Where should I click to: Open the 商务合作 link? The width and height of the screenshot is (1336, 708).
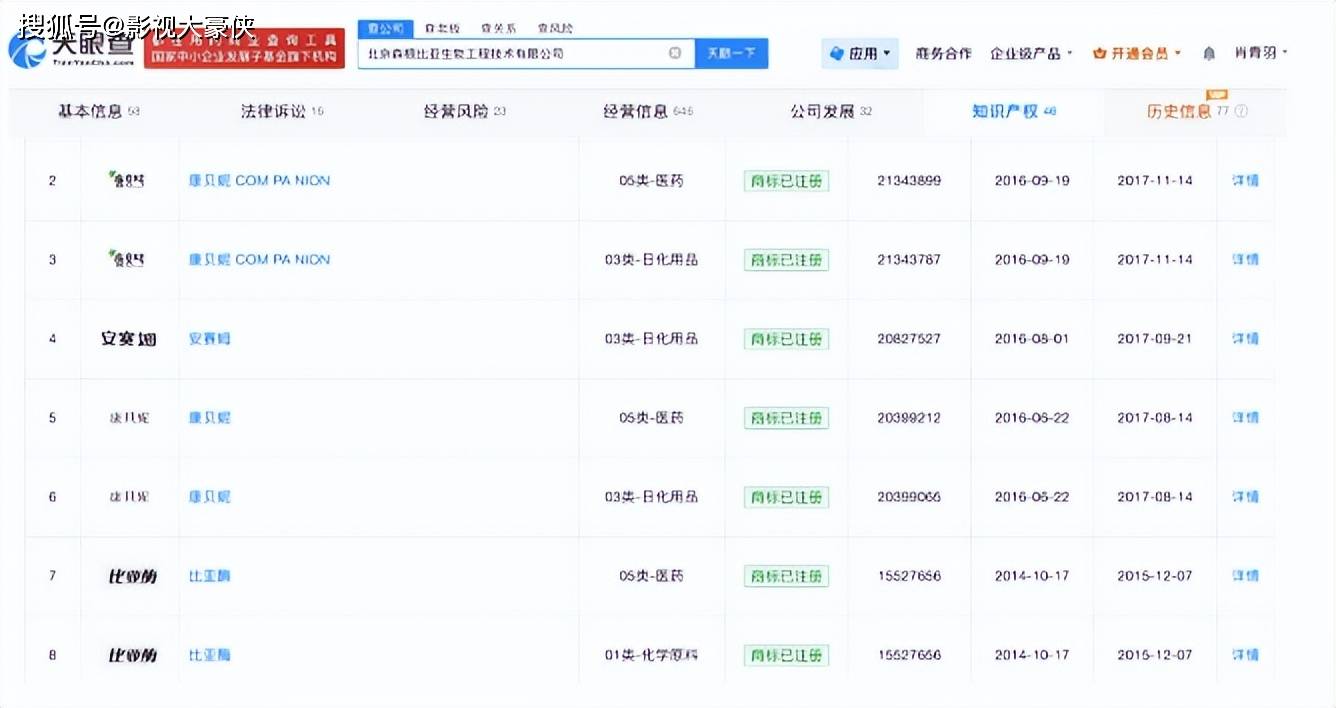[x=943, y=53]
